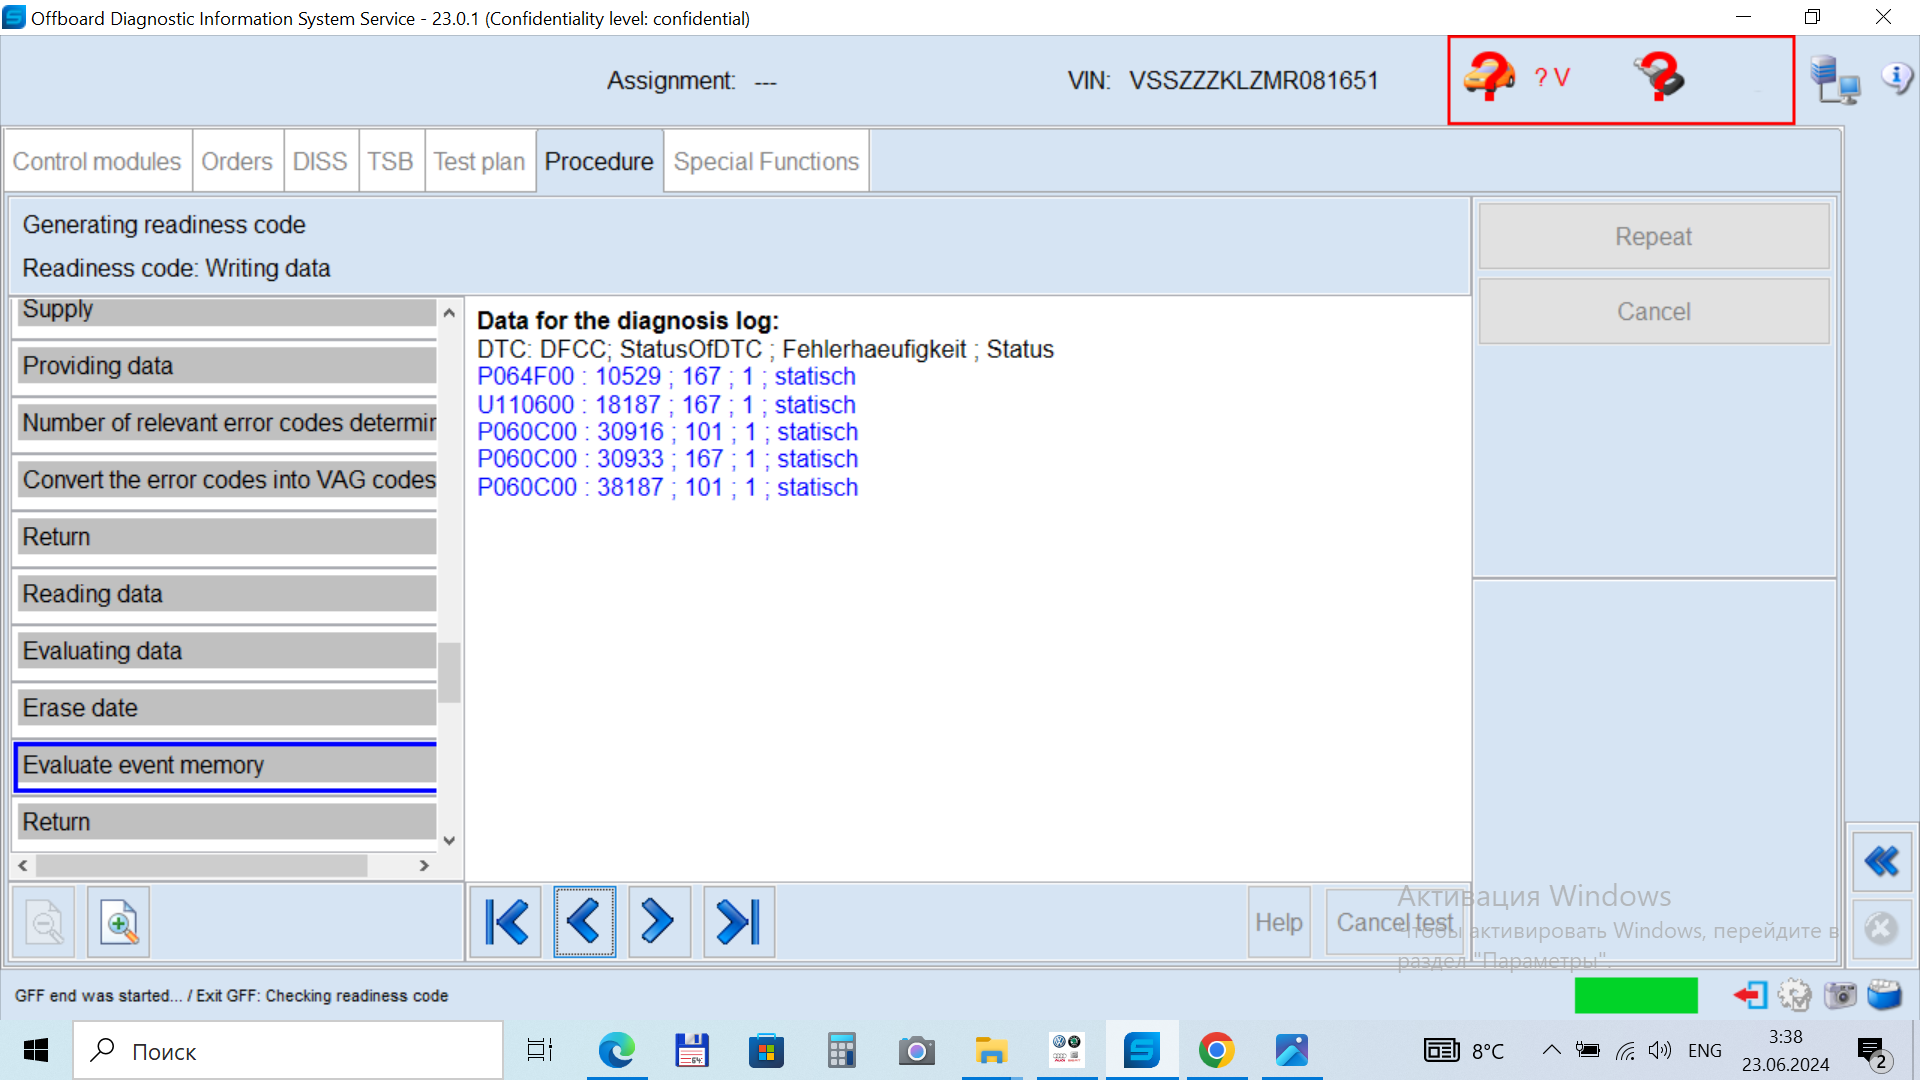Jump to last page navigation arrow
The width and height of the screenshot is (1920, 1080).
[x=739, y=922]
